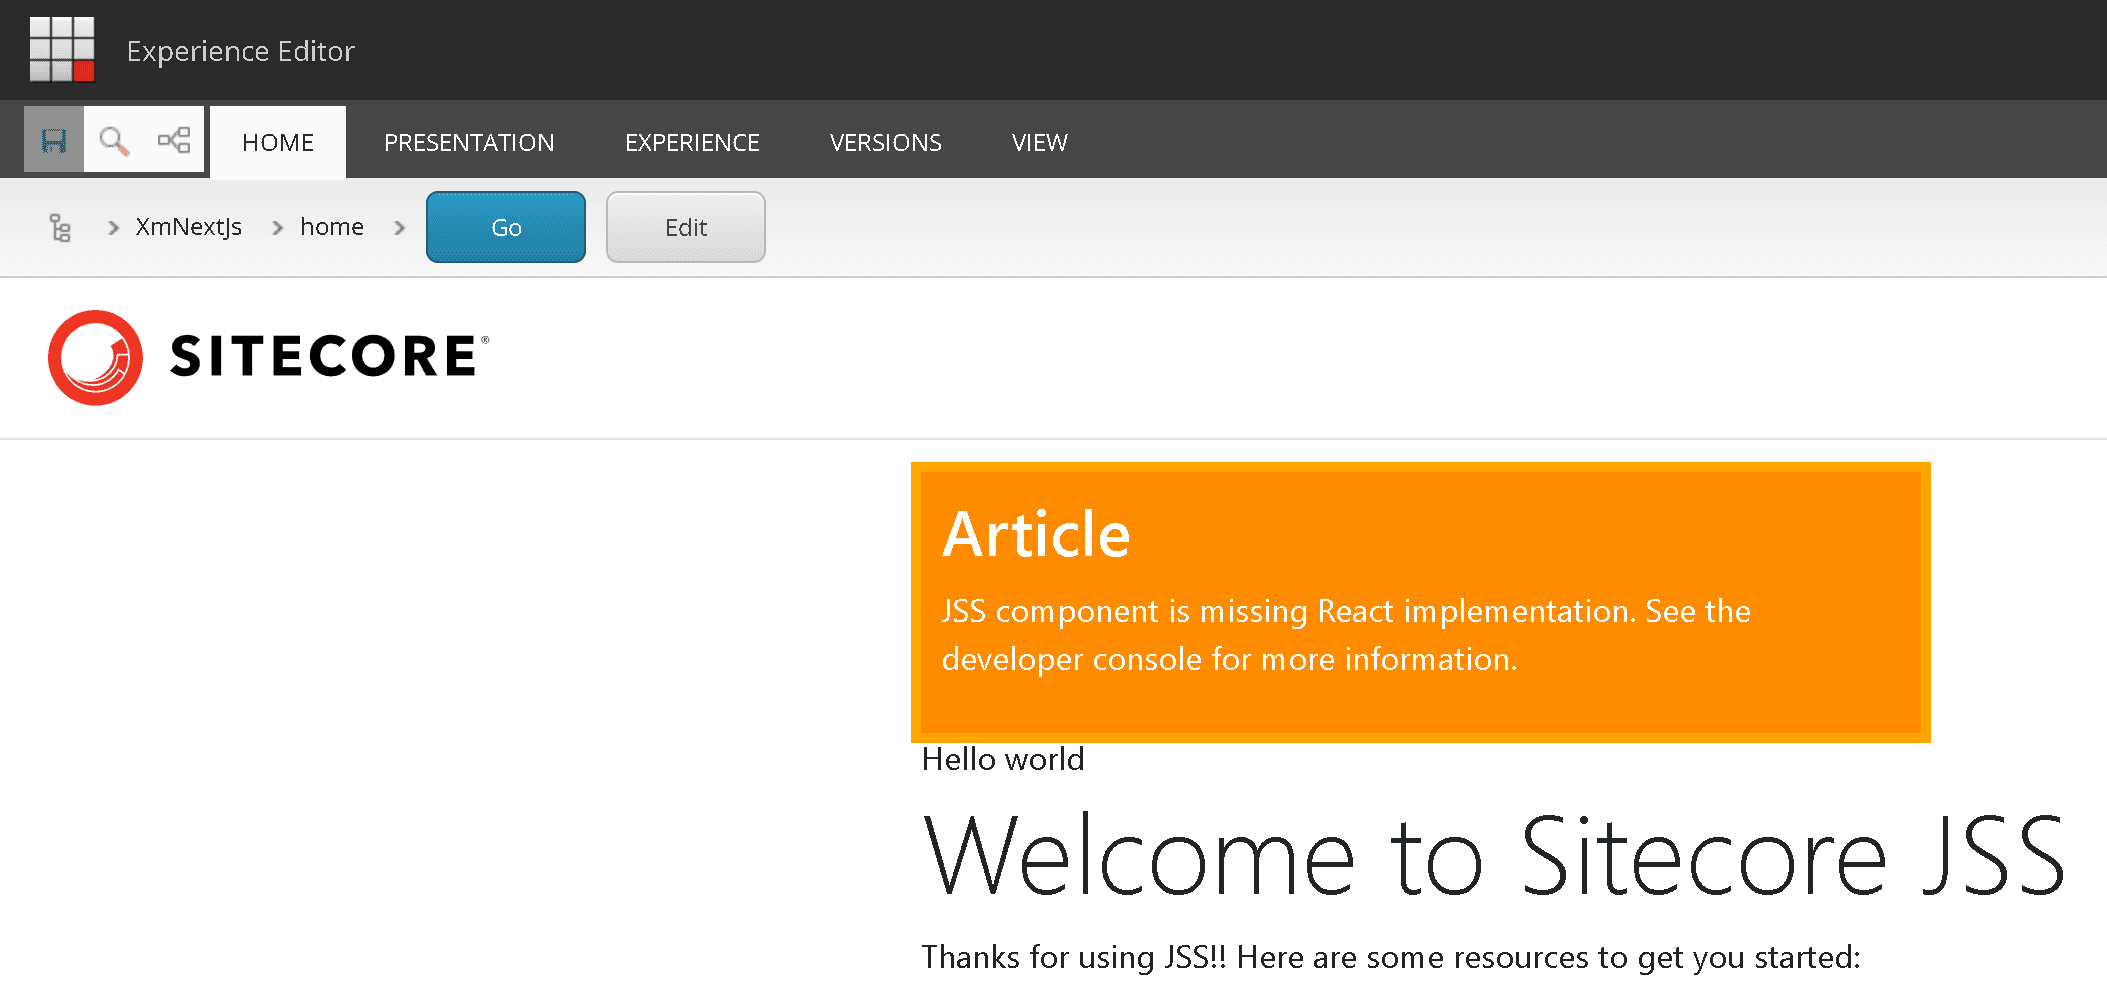Open the VIEW tab

point(1039,142)
